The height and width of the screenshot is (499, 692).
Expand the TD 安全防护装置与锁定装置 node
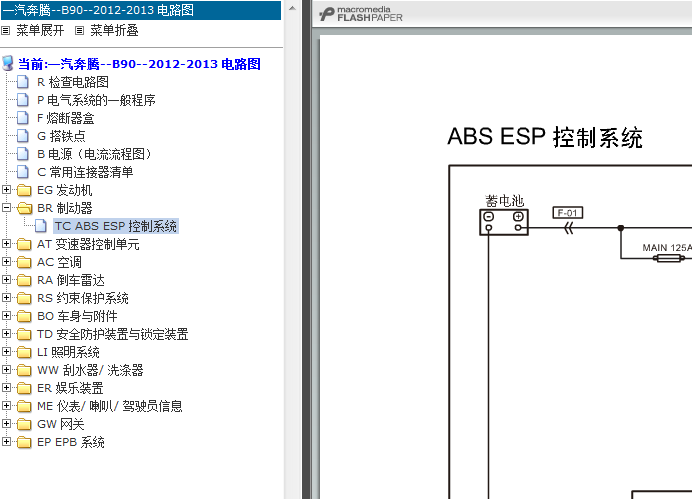pyautogui.click(x=6, y=334)
